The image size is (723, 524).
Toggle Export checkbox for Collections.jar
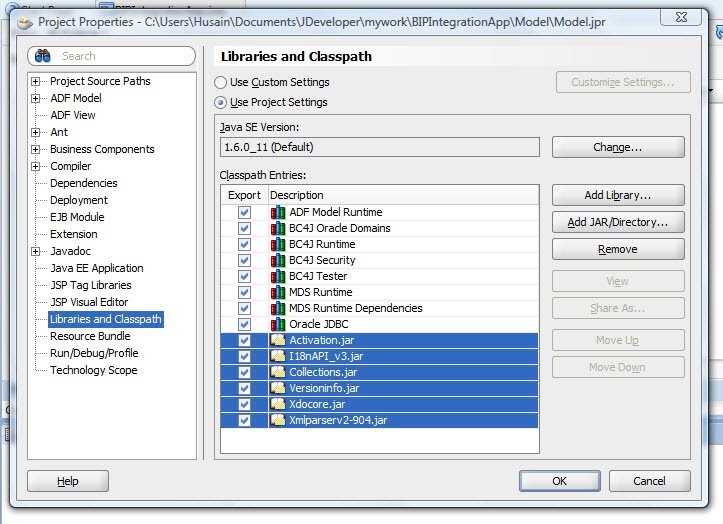(x=244, y=372)
